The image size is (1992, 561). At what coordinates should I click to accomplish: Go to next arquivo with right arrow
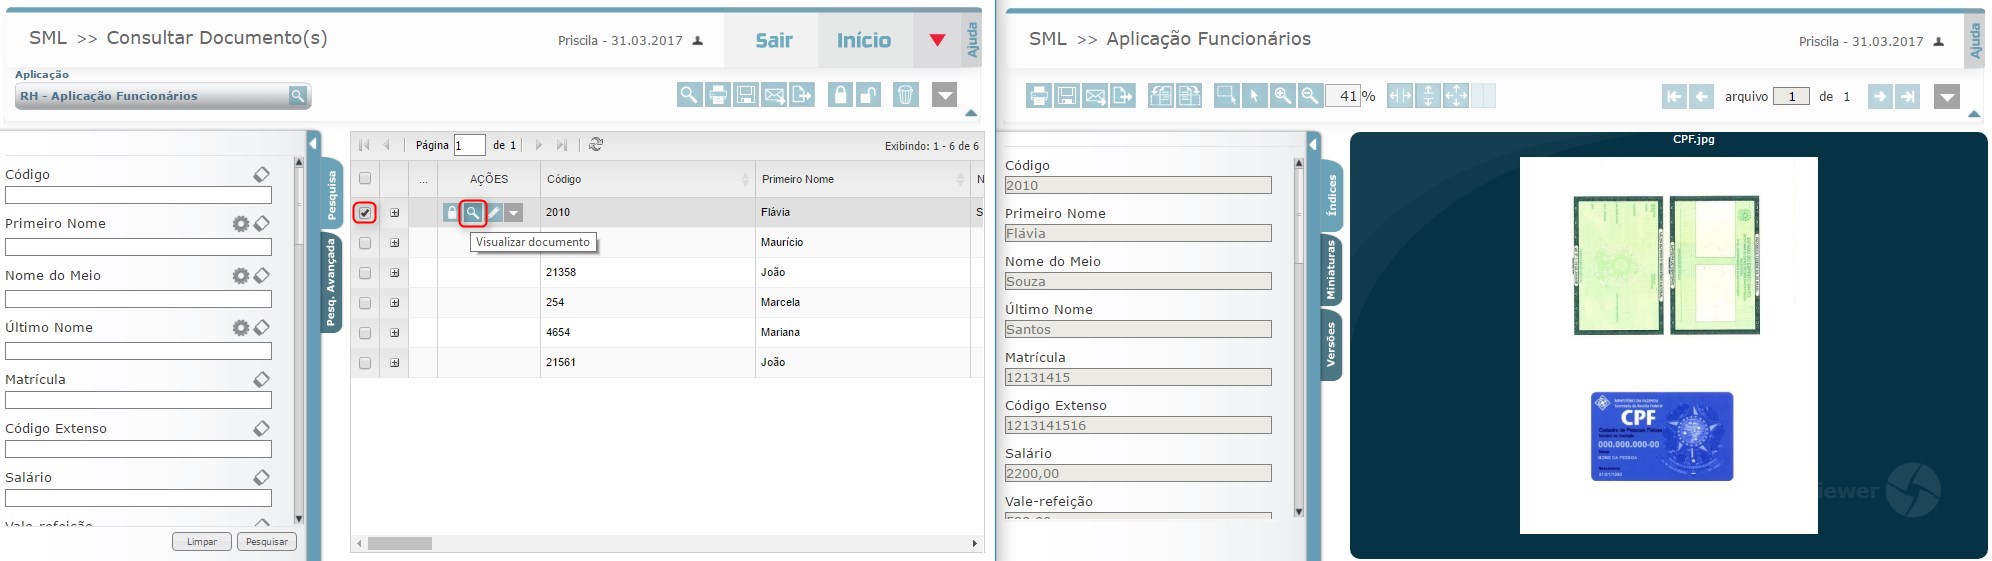1880,96
